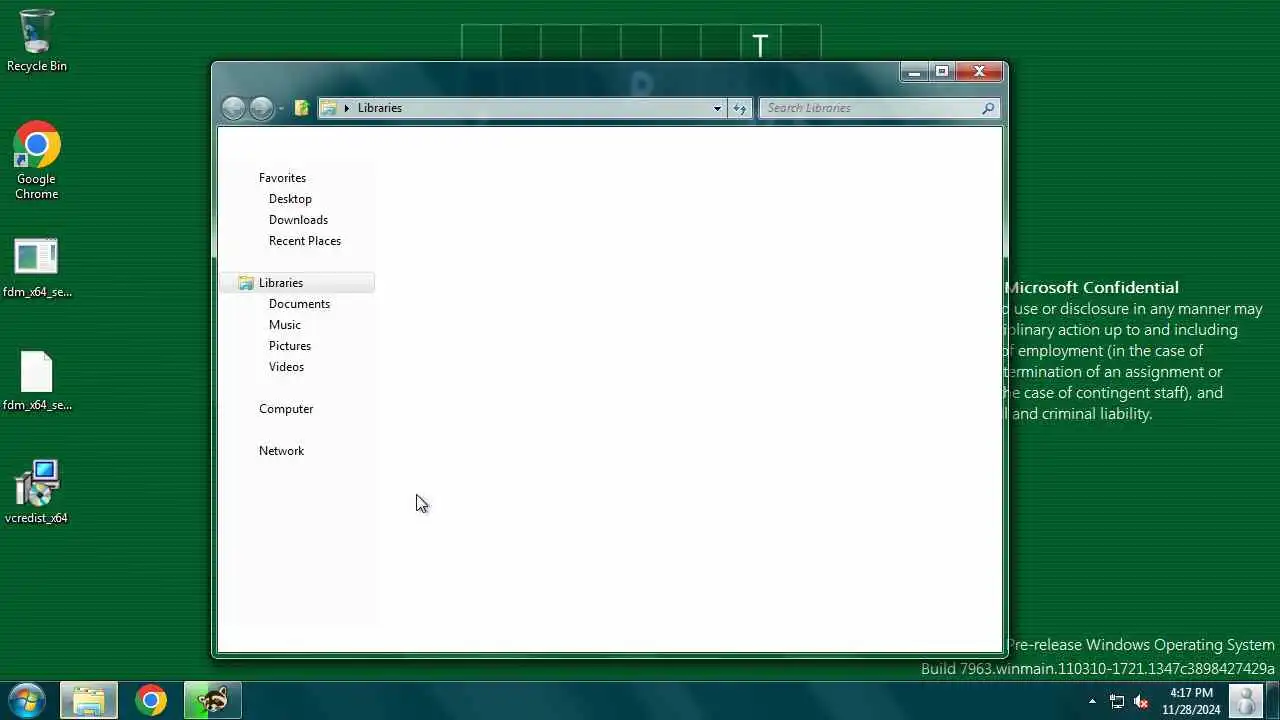Click the Show desktop strip at taskbar end
This screenshot has height=720, width=1280.
(1272, 701)
